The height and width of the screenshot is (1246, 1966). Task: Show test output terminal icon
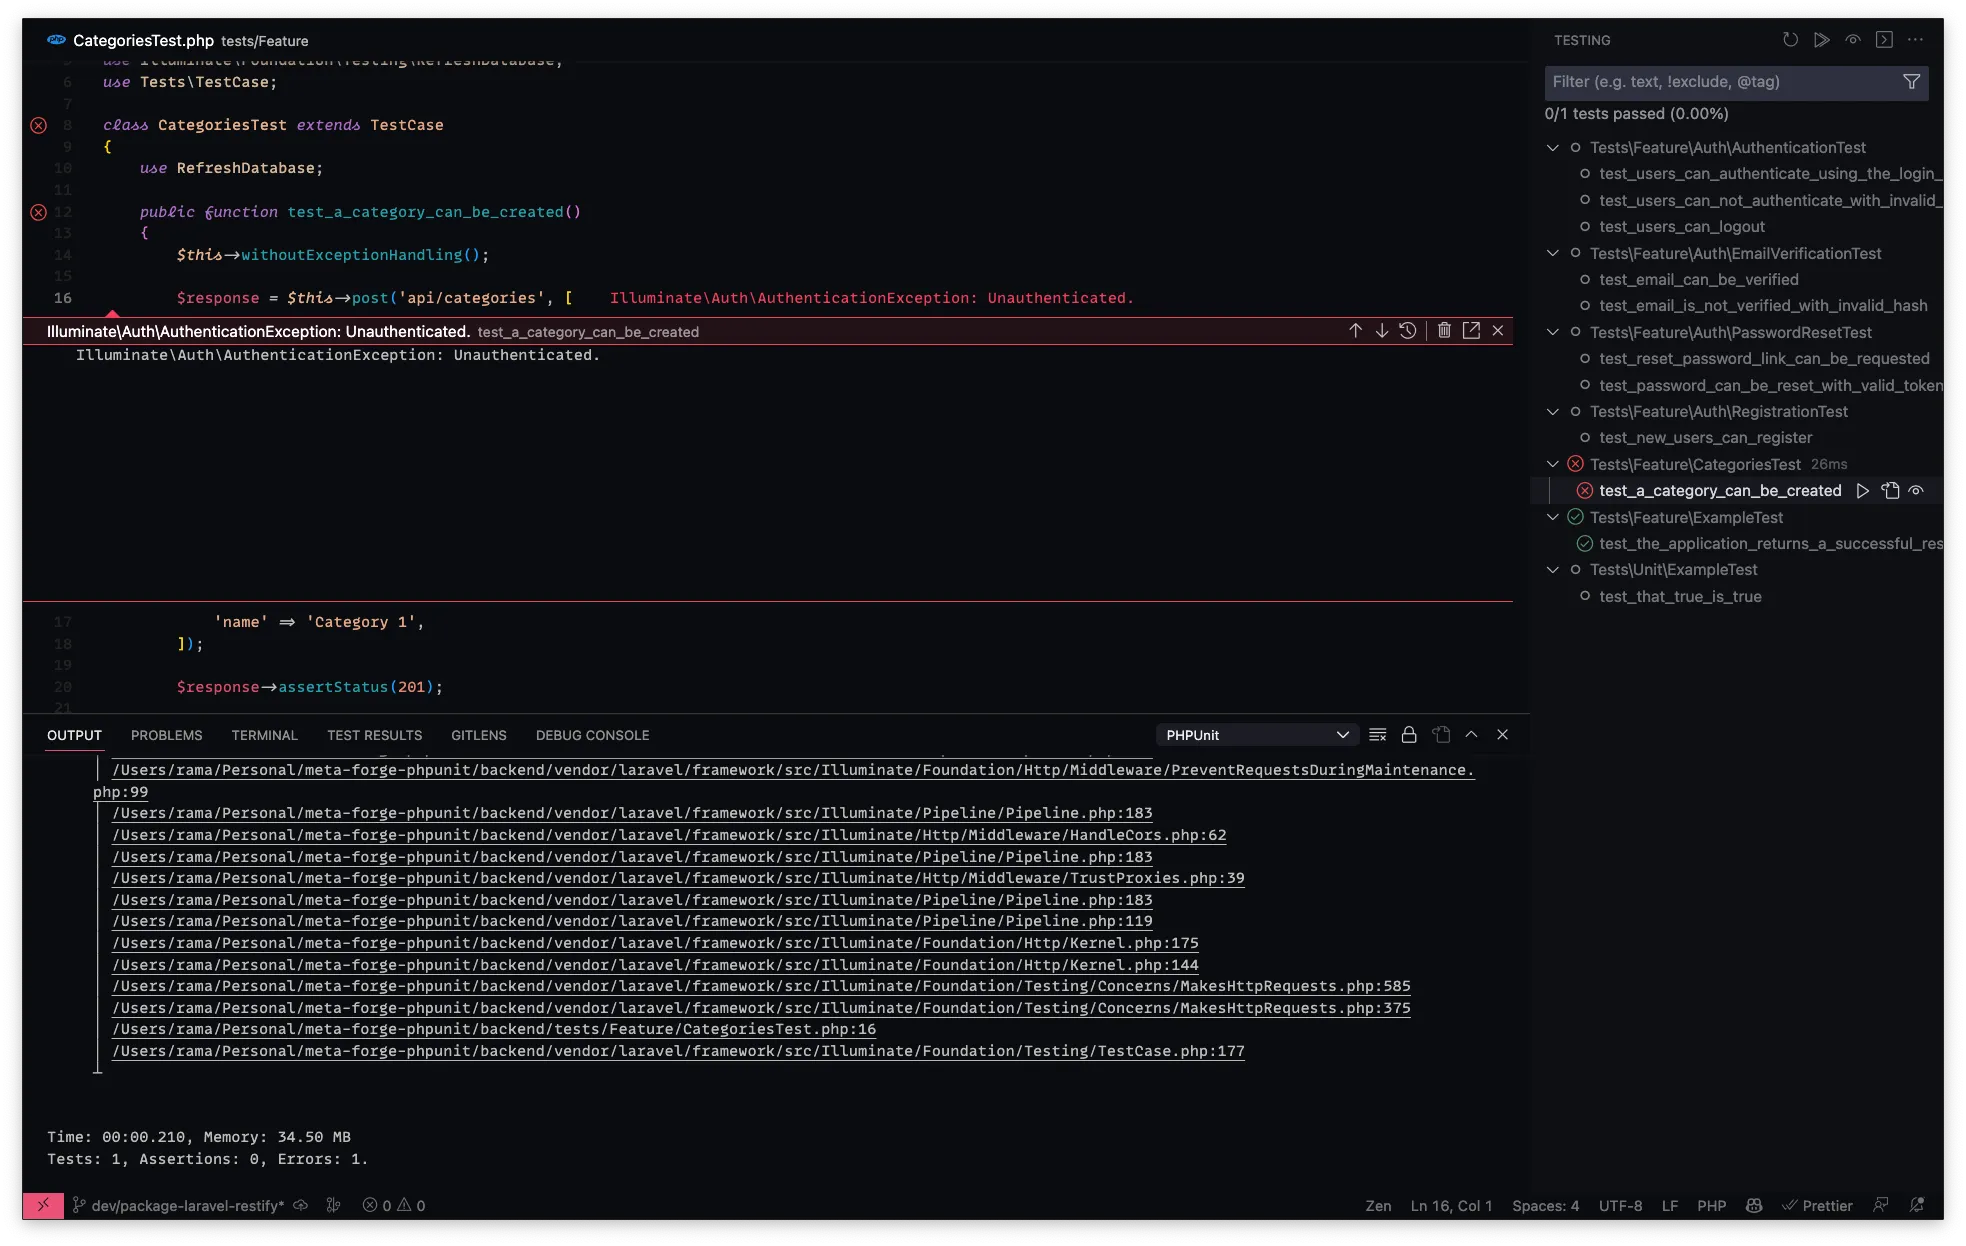point(1884,40)
